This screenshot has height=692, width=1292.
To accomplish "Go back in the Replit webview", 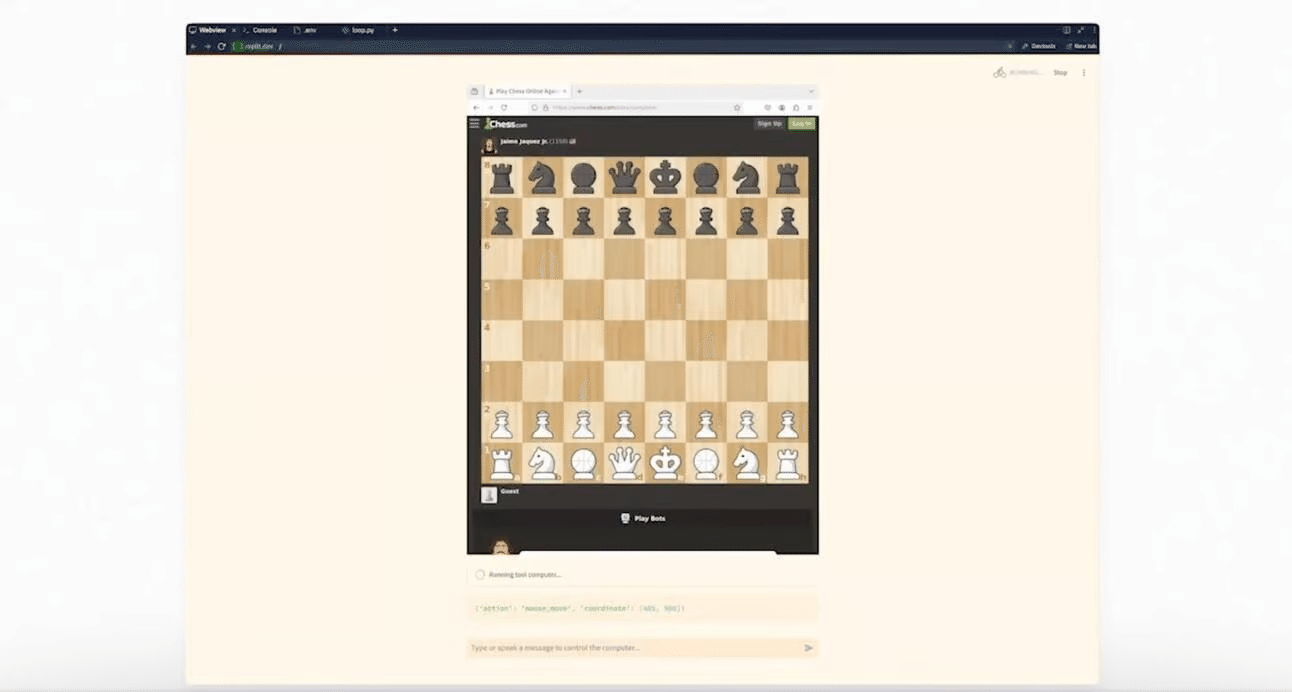I will point(195,46).
